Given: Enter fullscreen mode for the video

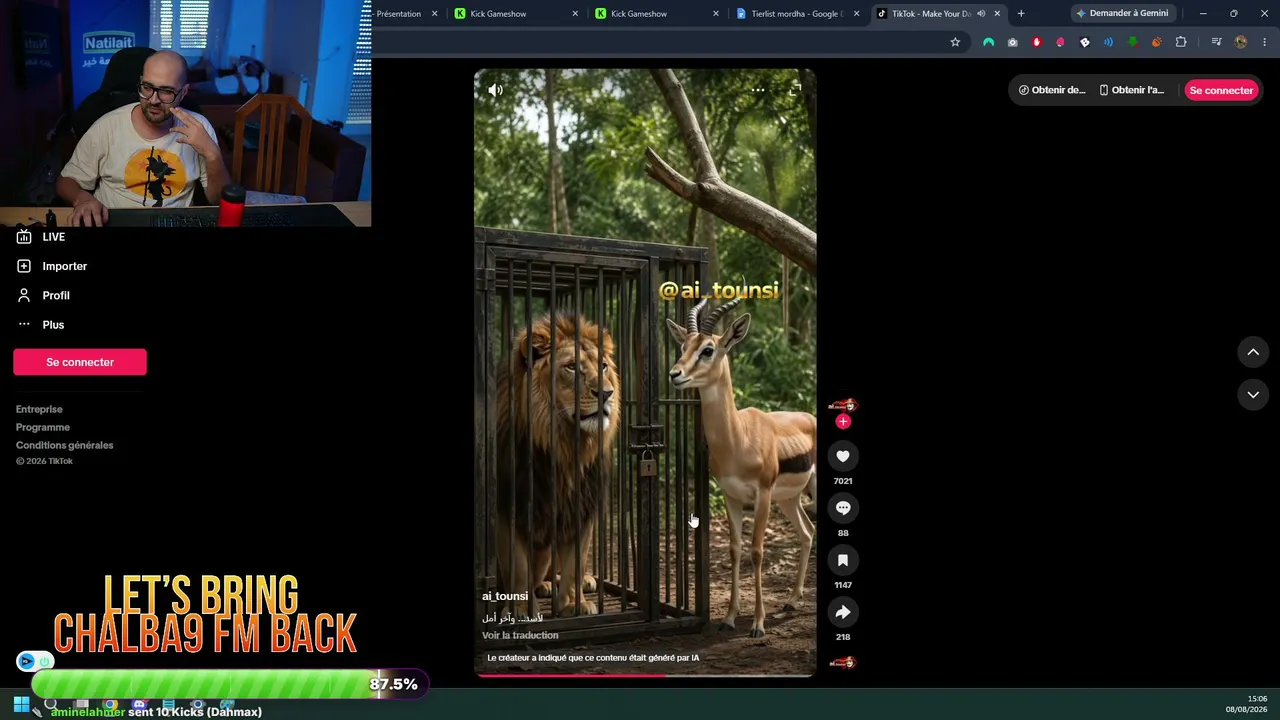Looking at the screenshot, I should point(795,90).
